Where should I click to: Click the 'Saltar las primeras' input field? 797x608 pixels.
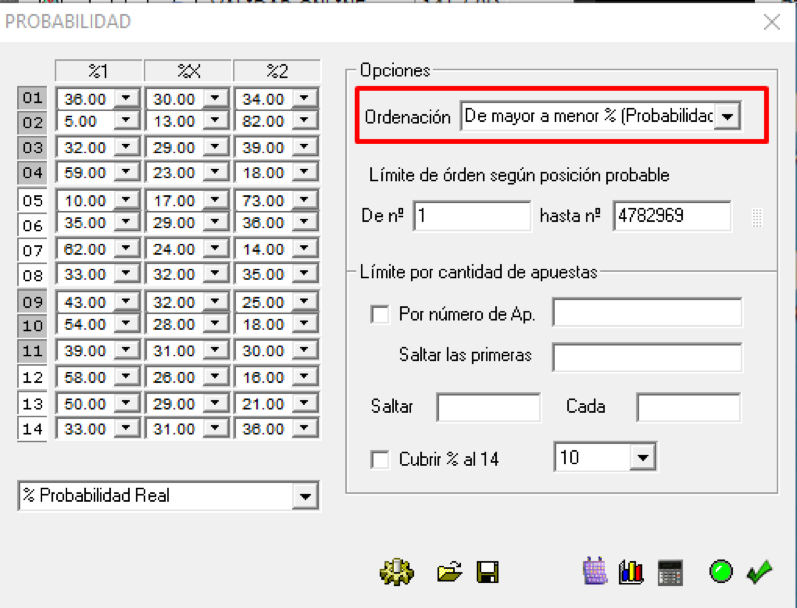point(647,357)
